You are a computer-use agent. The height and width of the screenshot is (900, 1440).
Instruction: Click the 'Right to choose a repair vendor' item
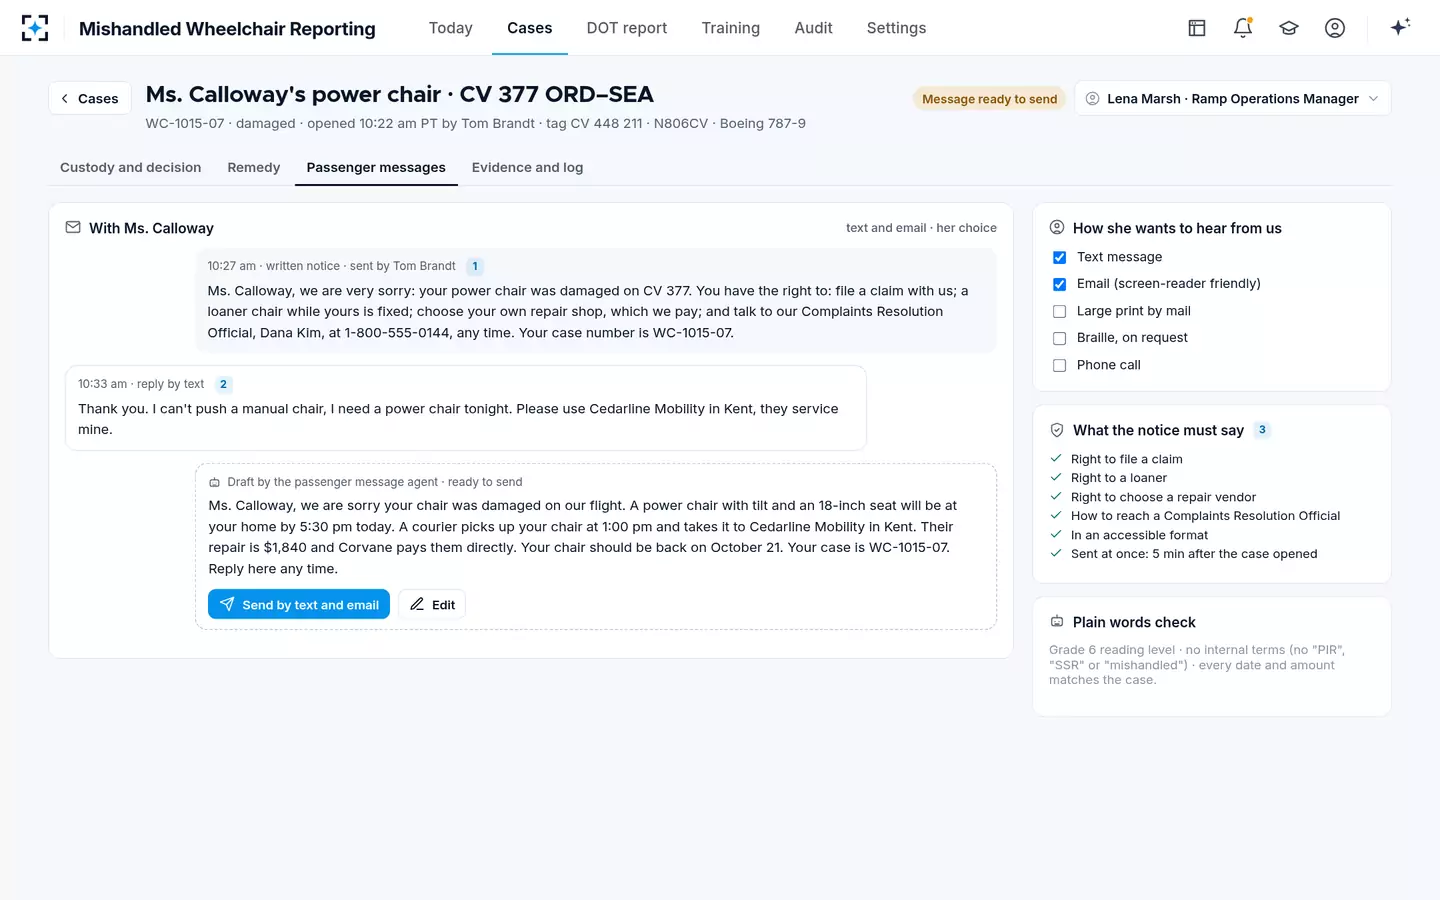tap(1163, 497)
